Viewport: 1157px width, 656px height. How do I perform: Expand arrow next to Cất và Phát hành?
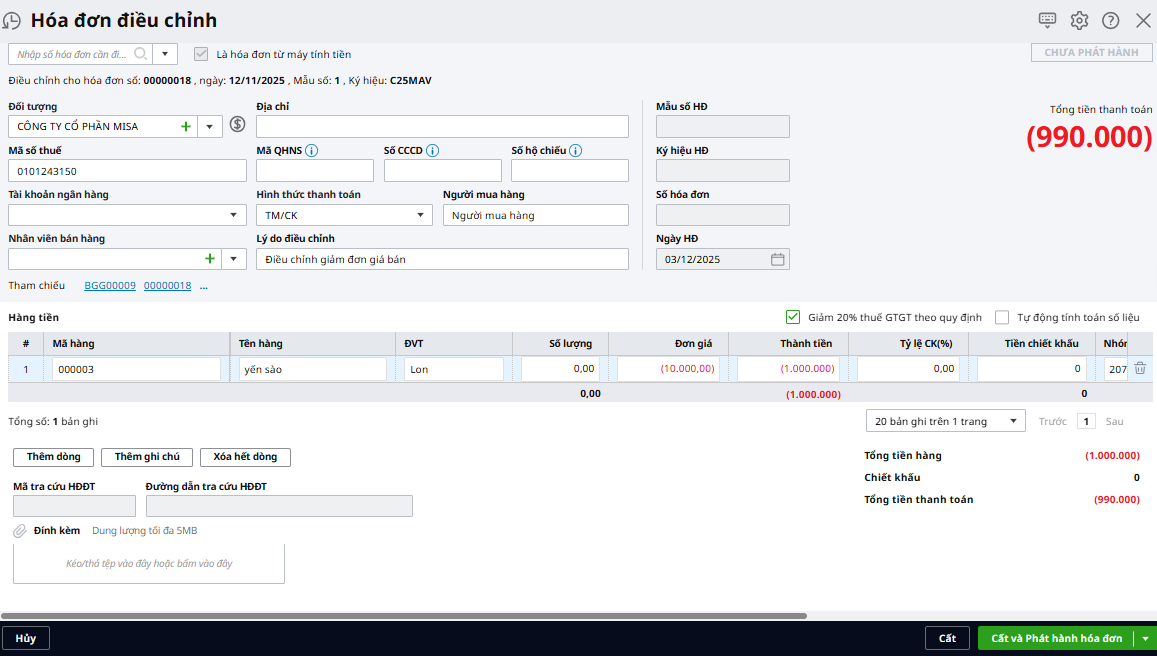tap(1145, 638)
